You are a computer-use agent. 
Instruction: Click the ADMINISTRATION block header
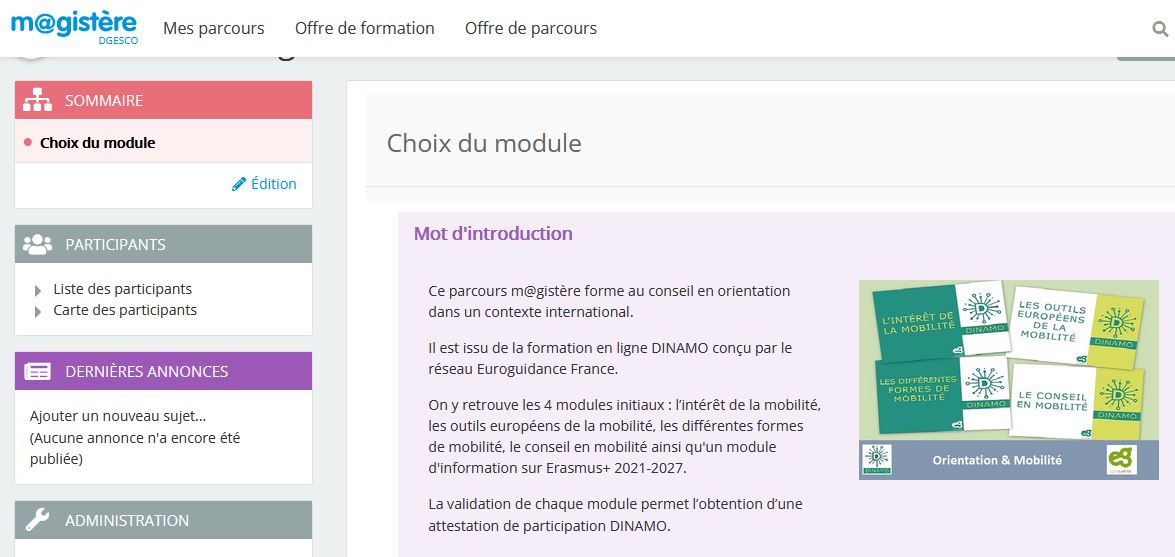pyautogui.click(x=163, y=520)
